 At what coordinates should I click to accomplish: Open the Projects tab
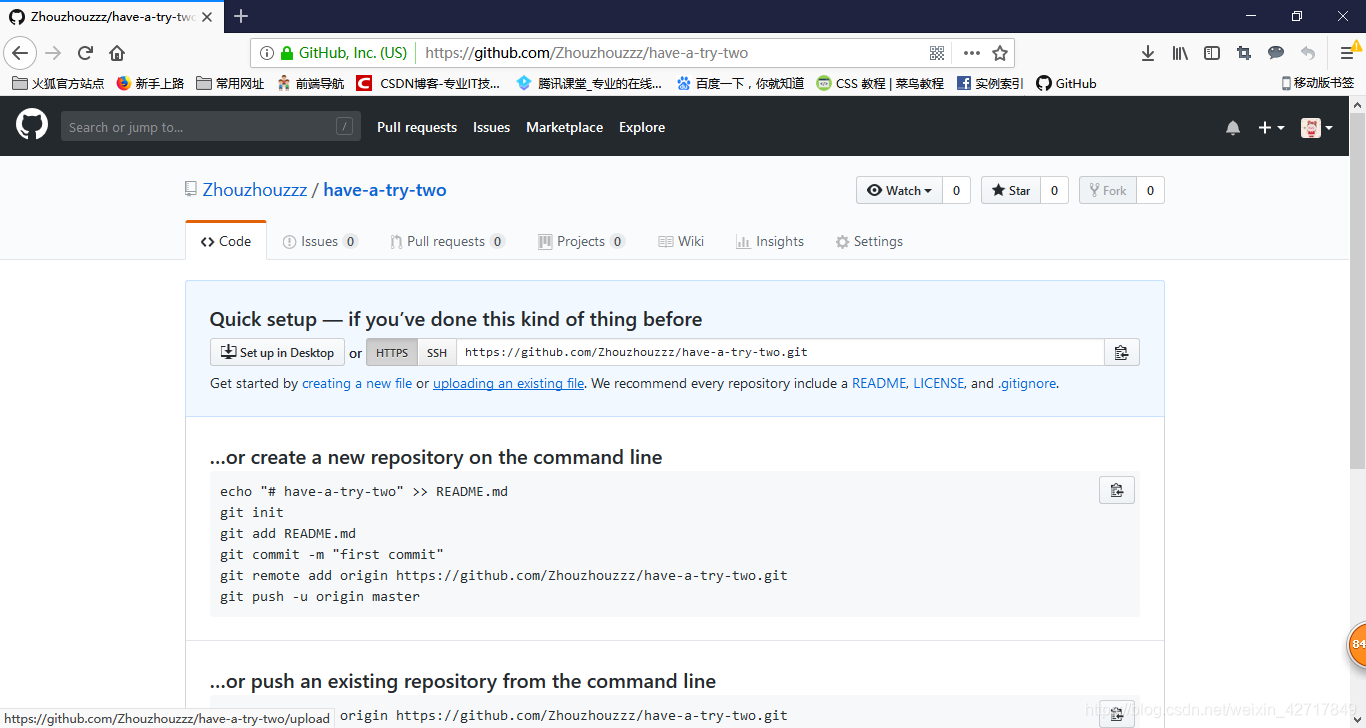(x=581, y=241)
